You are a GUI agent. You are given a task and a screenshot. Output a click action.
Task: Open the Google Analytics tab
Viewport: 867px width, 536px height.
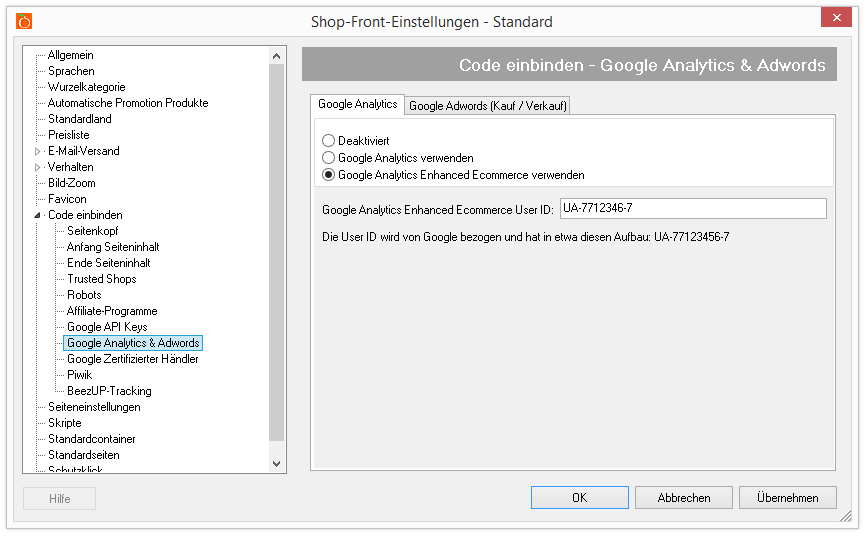[357, 104]
